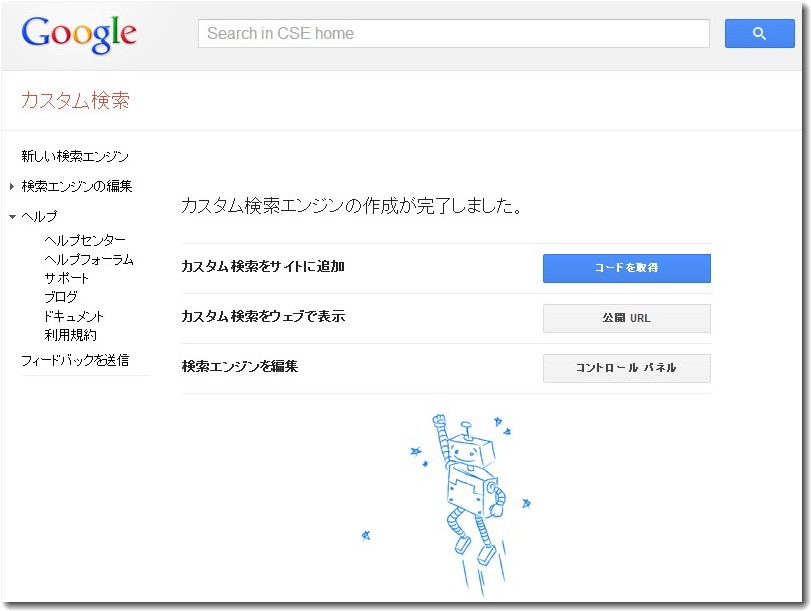Click the blue search magnifier button
Screen dimensions: 811x611
click(x=759, y=34)
